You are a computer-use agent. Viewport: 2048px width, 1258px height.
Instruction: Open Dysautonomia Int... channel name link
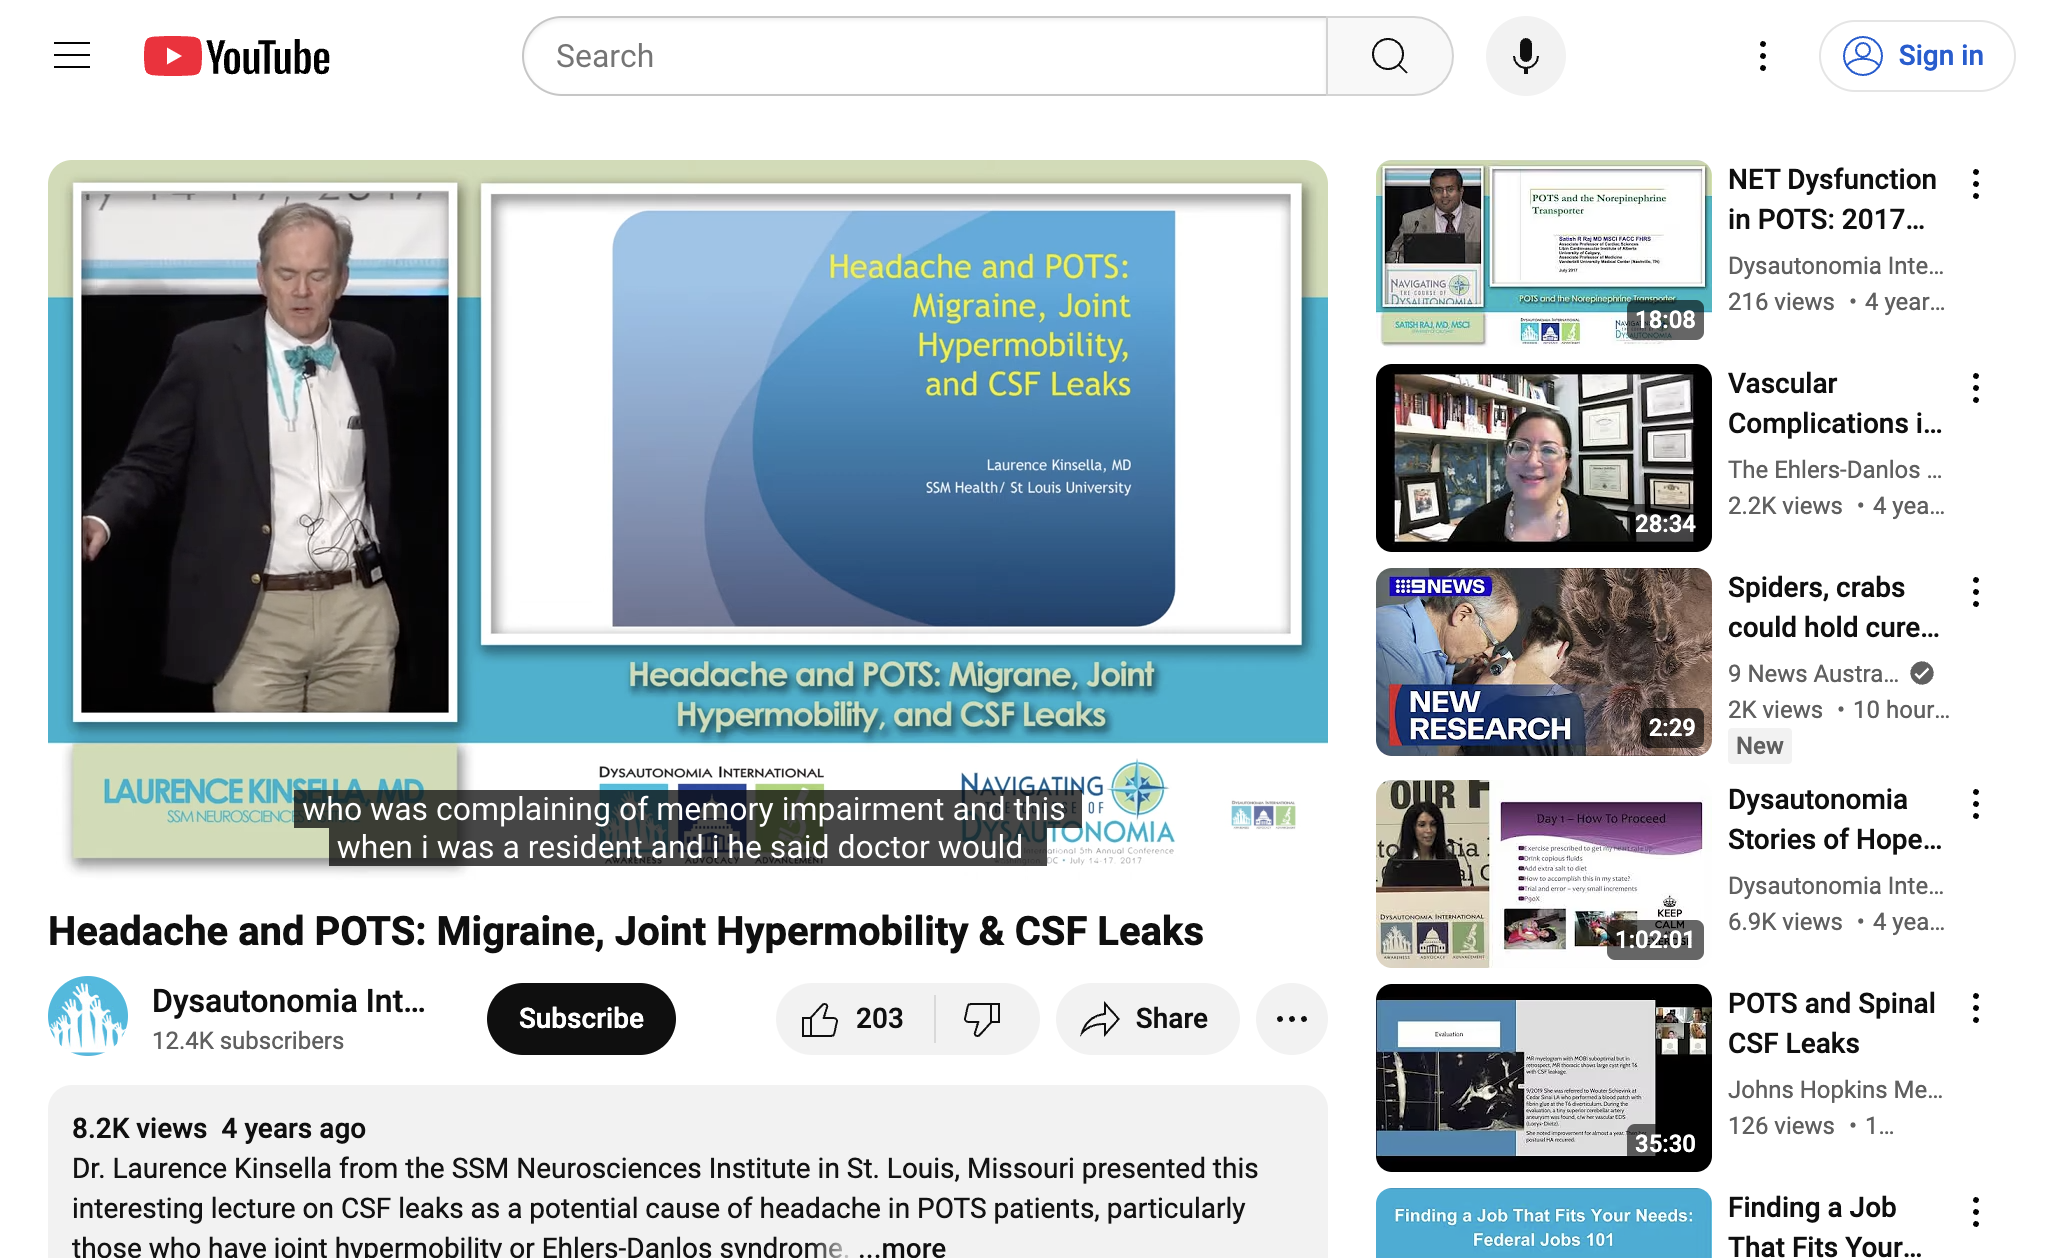[289, 1001]
